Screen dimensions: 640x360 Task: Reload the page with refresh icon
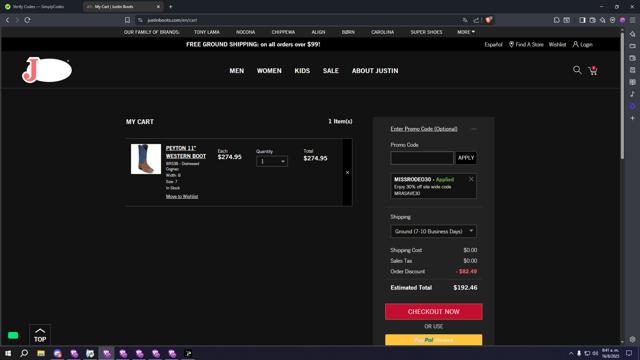click(27, 20)
